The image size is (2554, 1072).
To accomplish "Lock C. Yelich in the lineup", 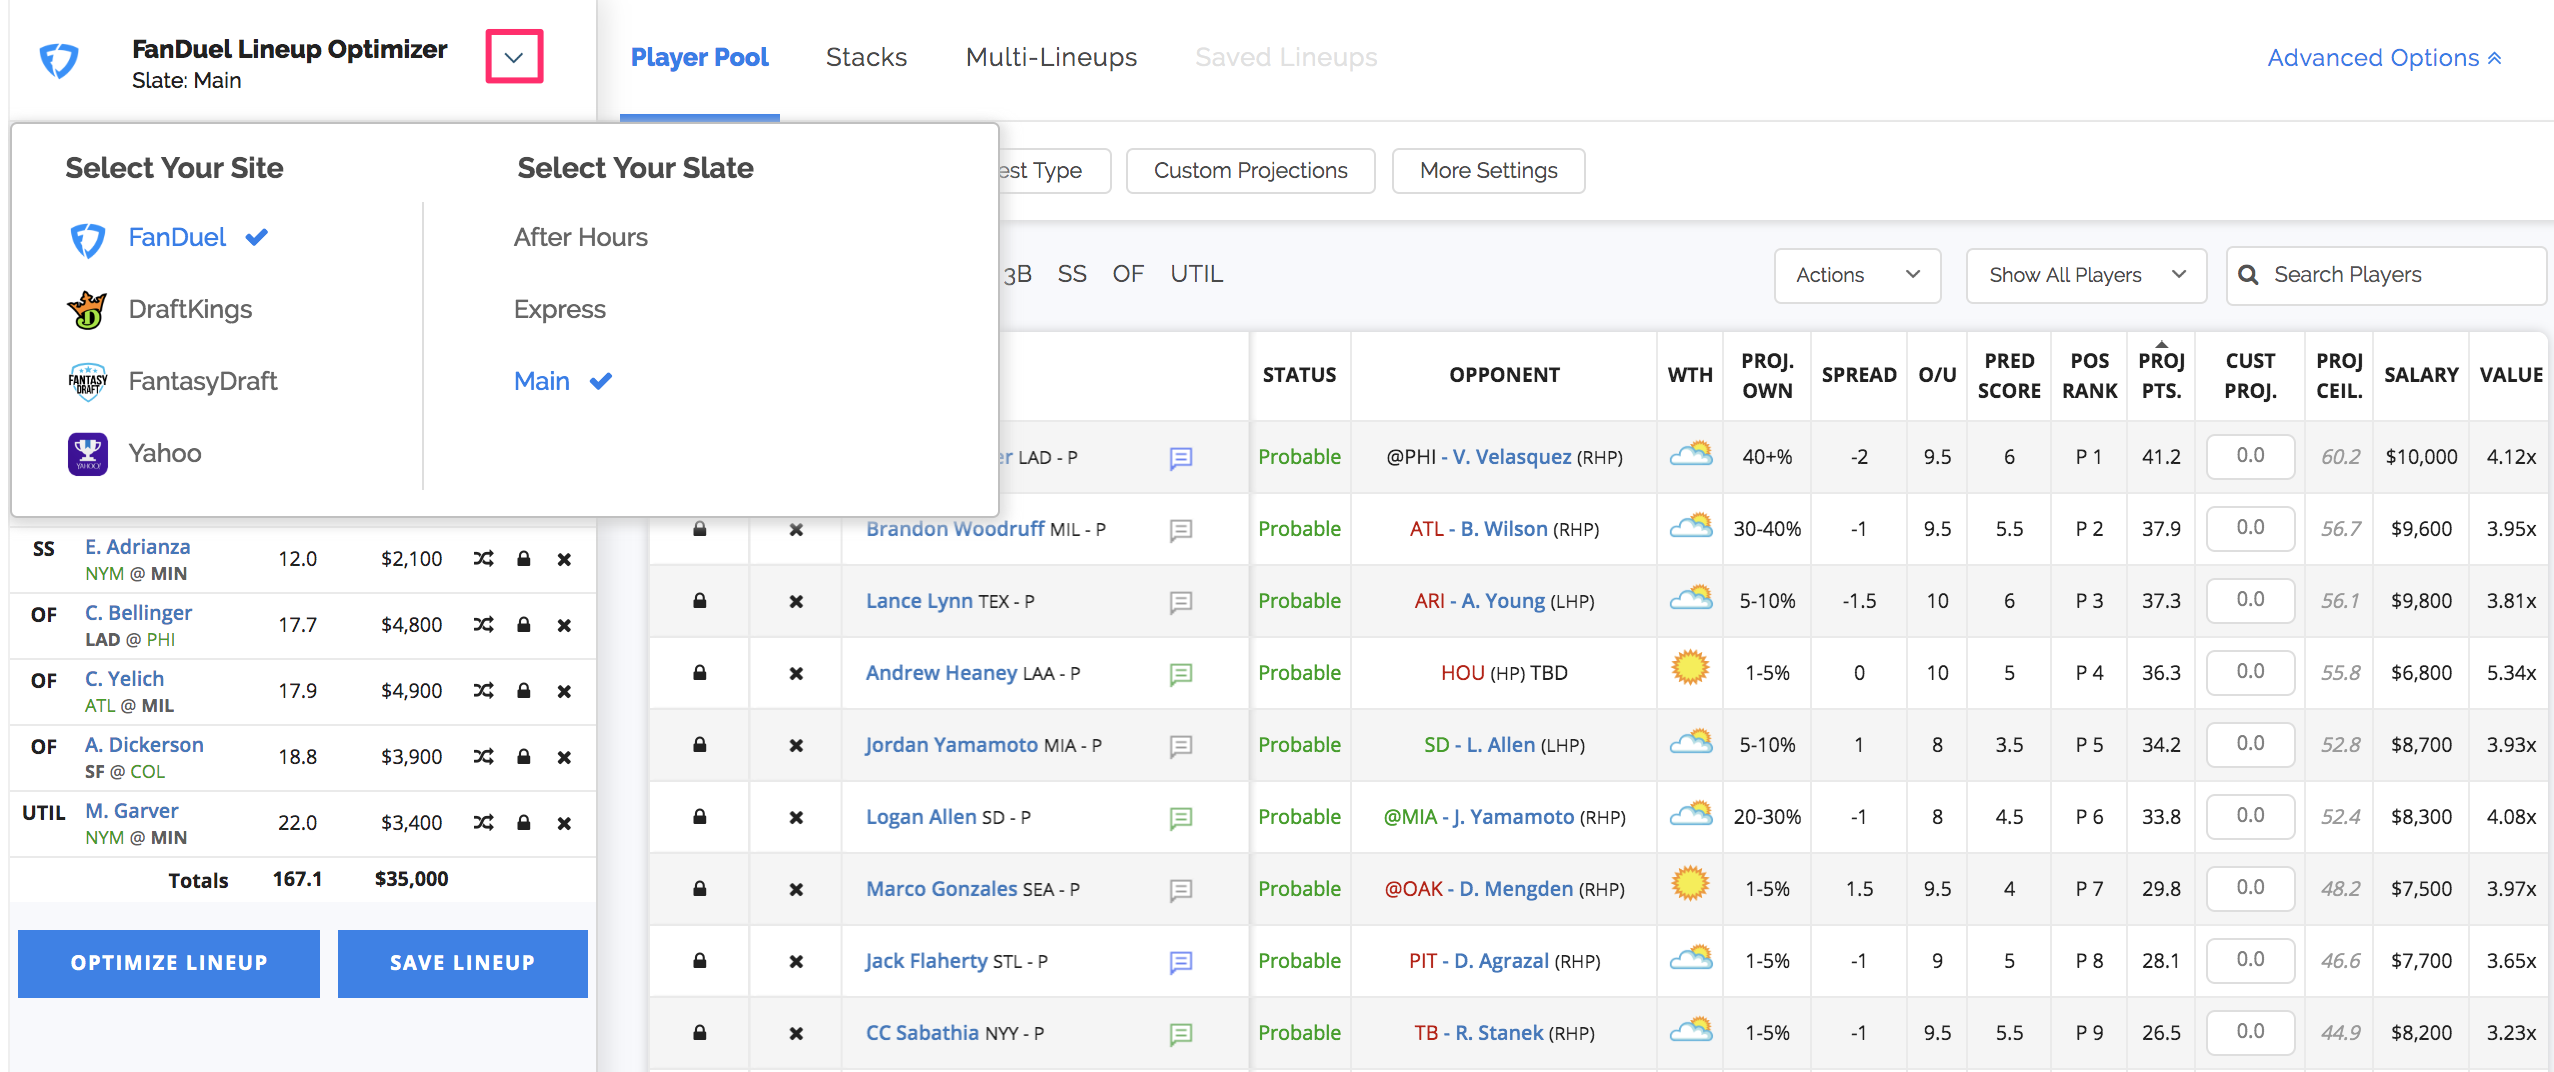I will point(523,691).
